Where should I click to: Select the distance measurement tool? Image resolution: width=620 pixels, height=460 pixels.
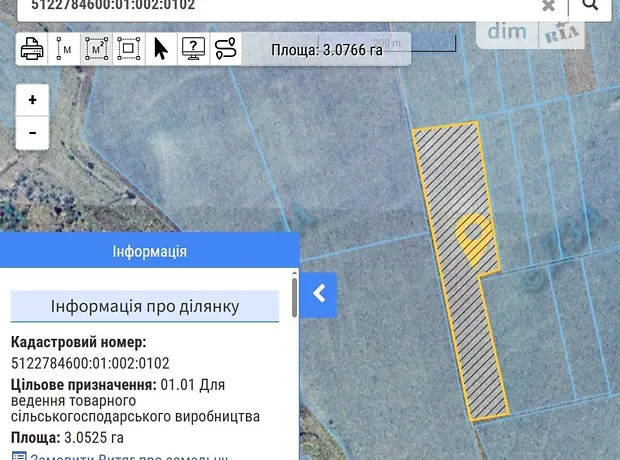tap(65, 48)
